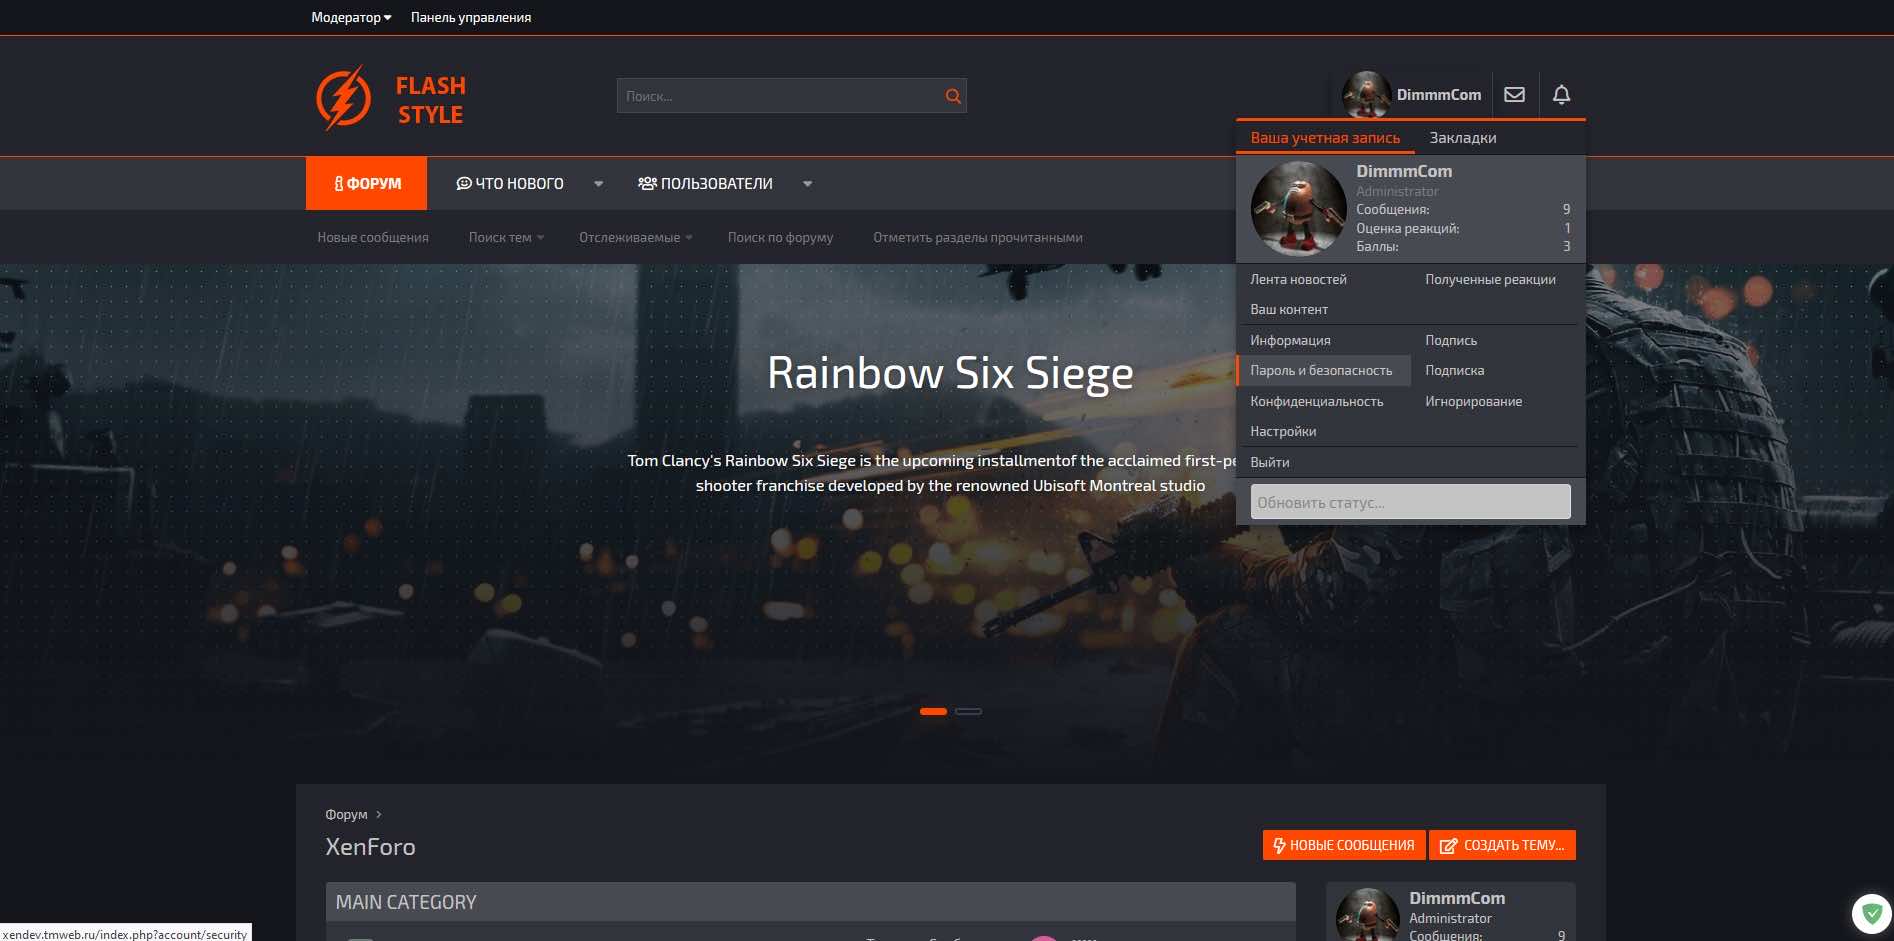Open Новые сообщения sub-navigation link
Screen dimensions: 1894x941
pyautogui.click(x=373, y=237)
